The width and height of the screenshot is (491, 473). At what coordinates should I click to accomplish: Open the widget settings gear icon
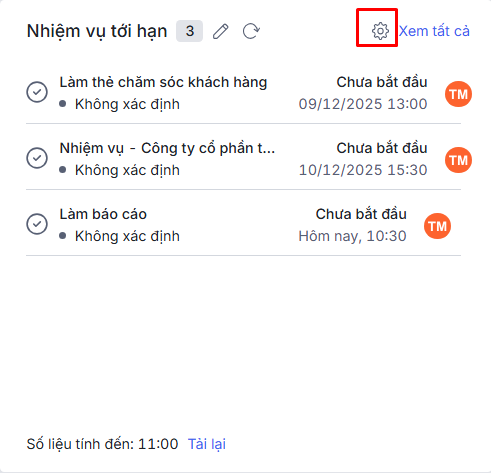pyautogui.click(x=380, y=31)
